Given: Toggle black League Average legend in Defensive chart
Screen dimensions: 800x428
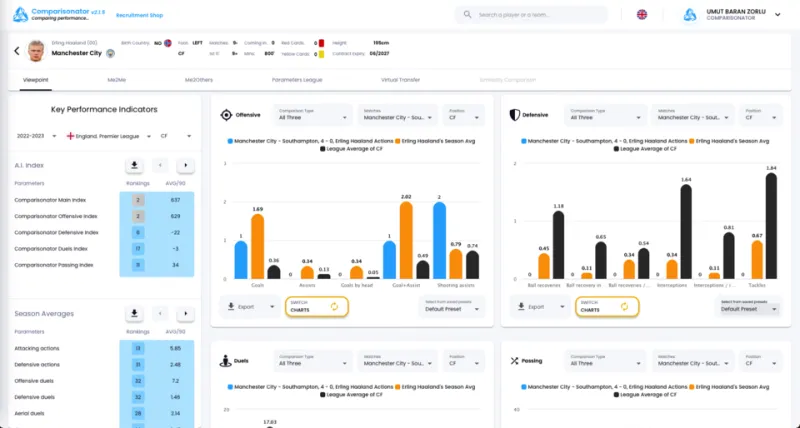Looking at the screenshot, I should coord(646,149).
